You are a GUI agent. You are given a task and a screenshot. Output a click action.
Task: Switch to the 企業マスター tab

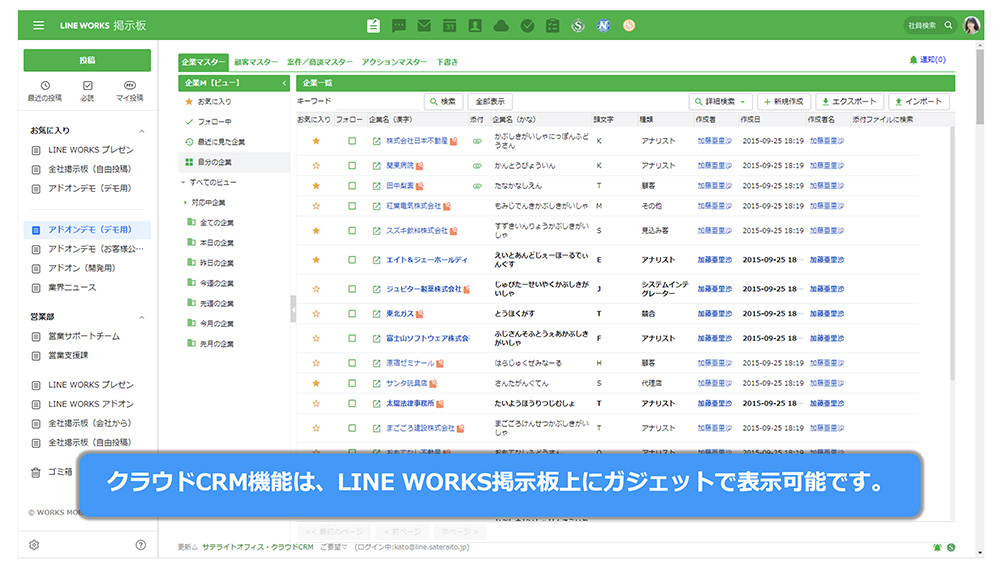203,62
